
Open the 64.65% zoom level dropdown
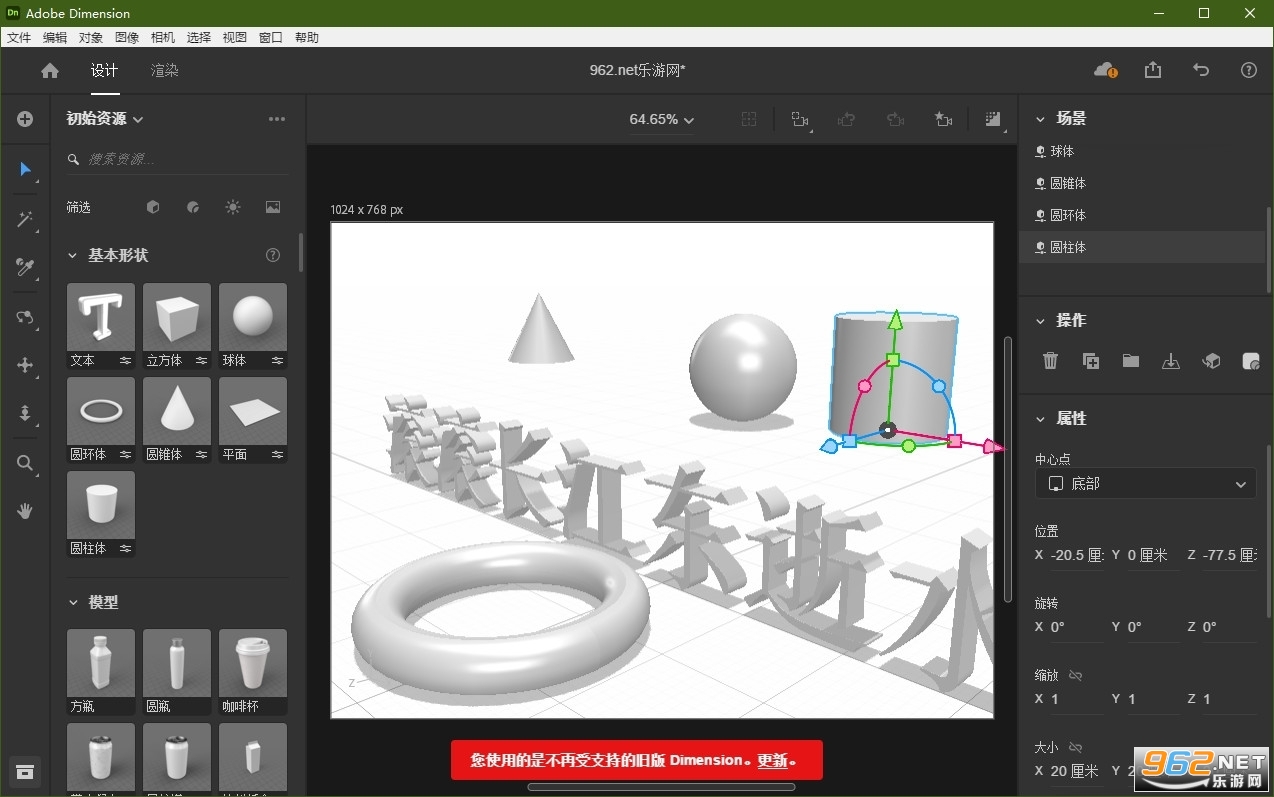pos(662,119)
